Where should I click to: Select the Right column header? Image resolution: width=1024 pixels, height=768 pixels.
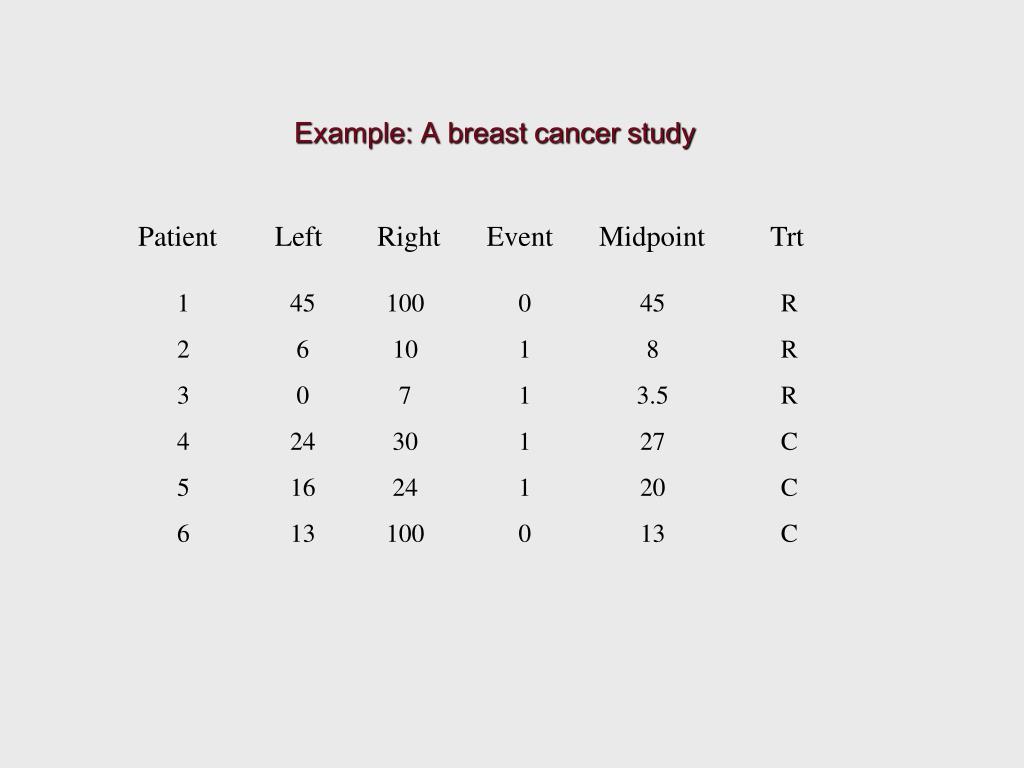point(408,238)
